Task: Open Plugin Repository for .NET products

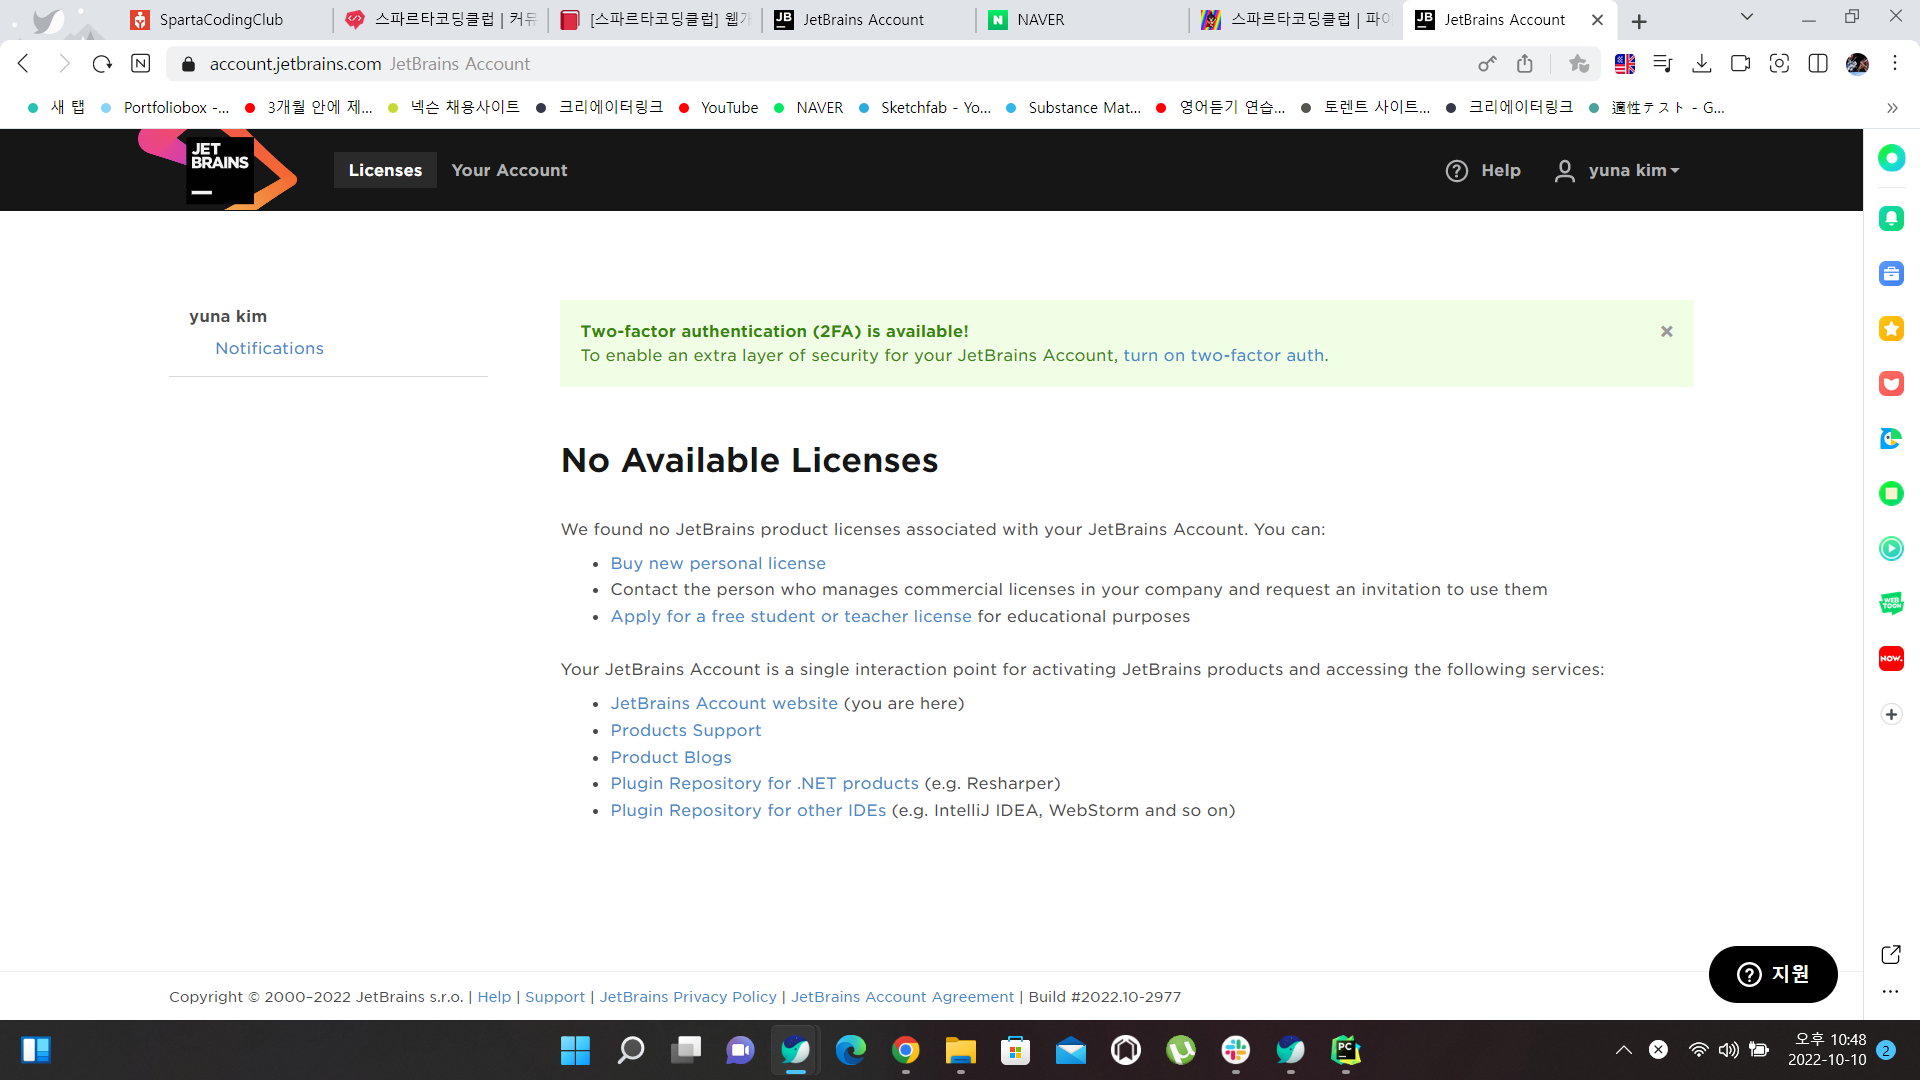Action: 765,783
